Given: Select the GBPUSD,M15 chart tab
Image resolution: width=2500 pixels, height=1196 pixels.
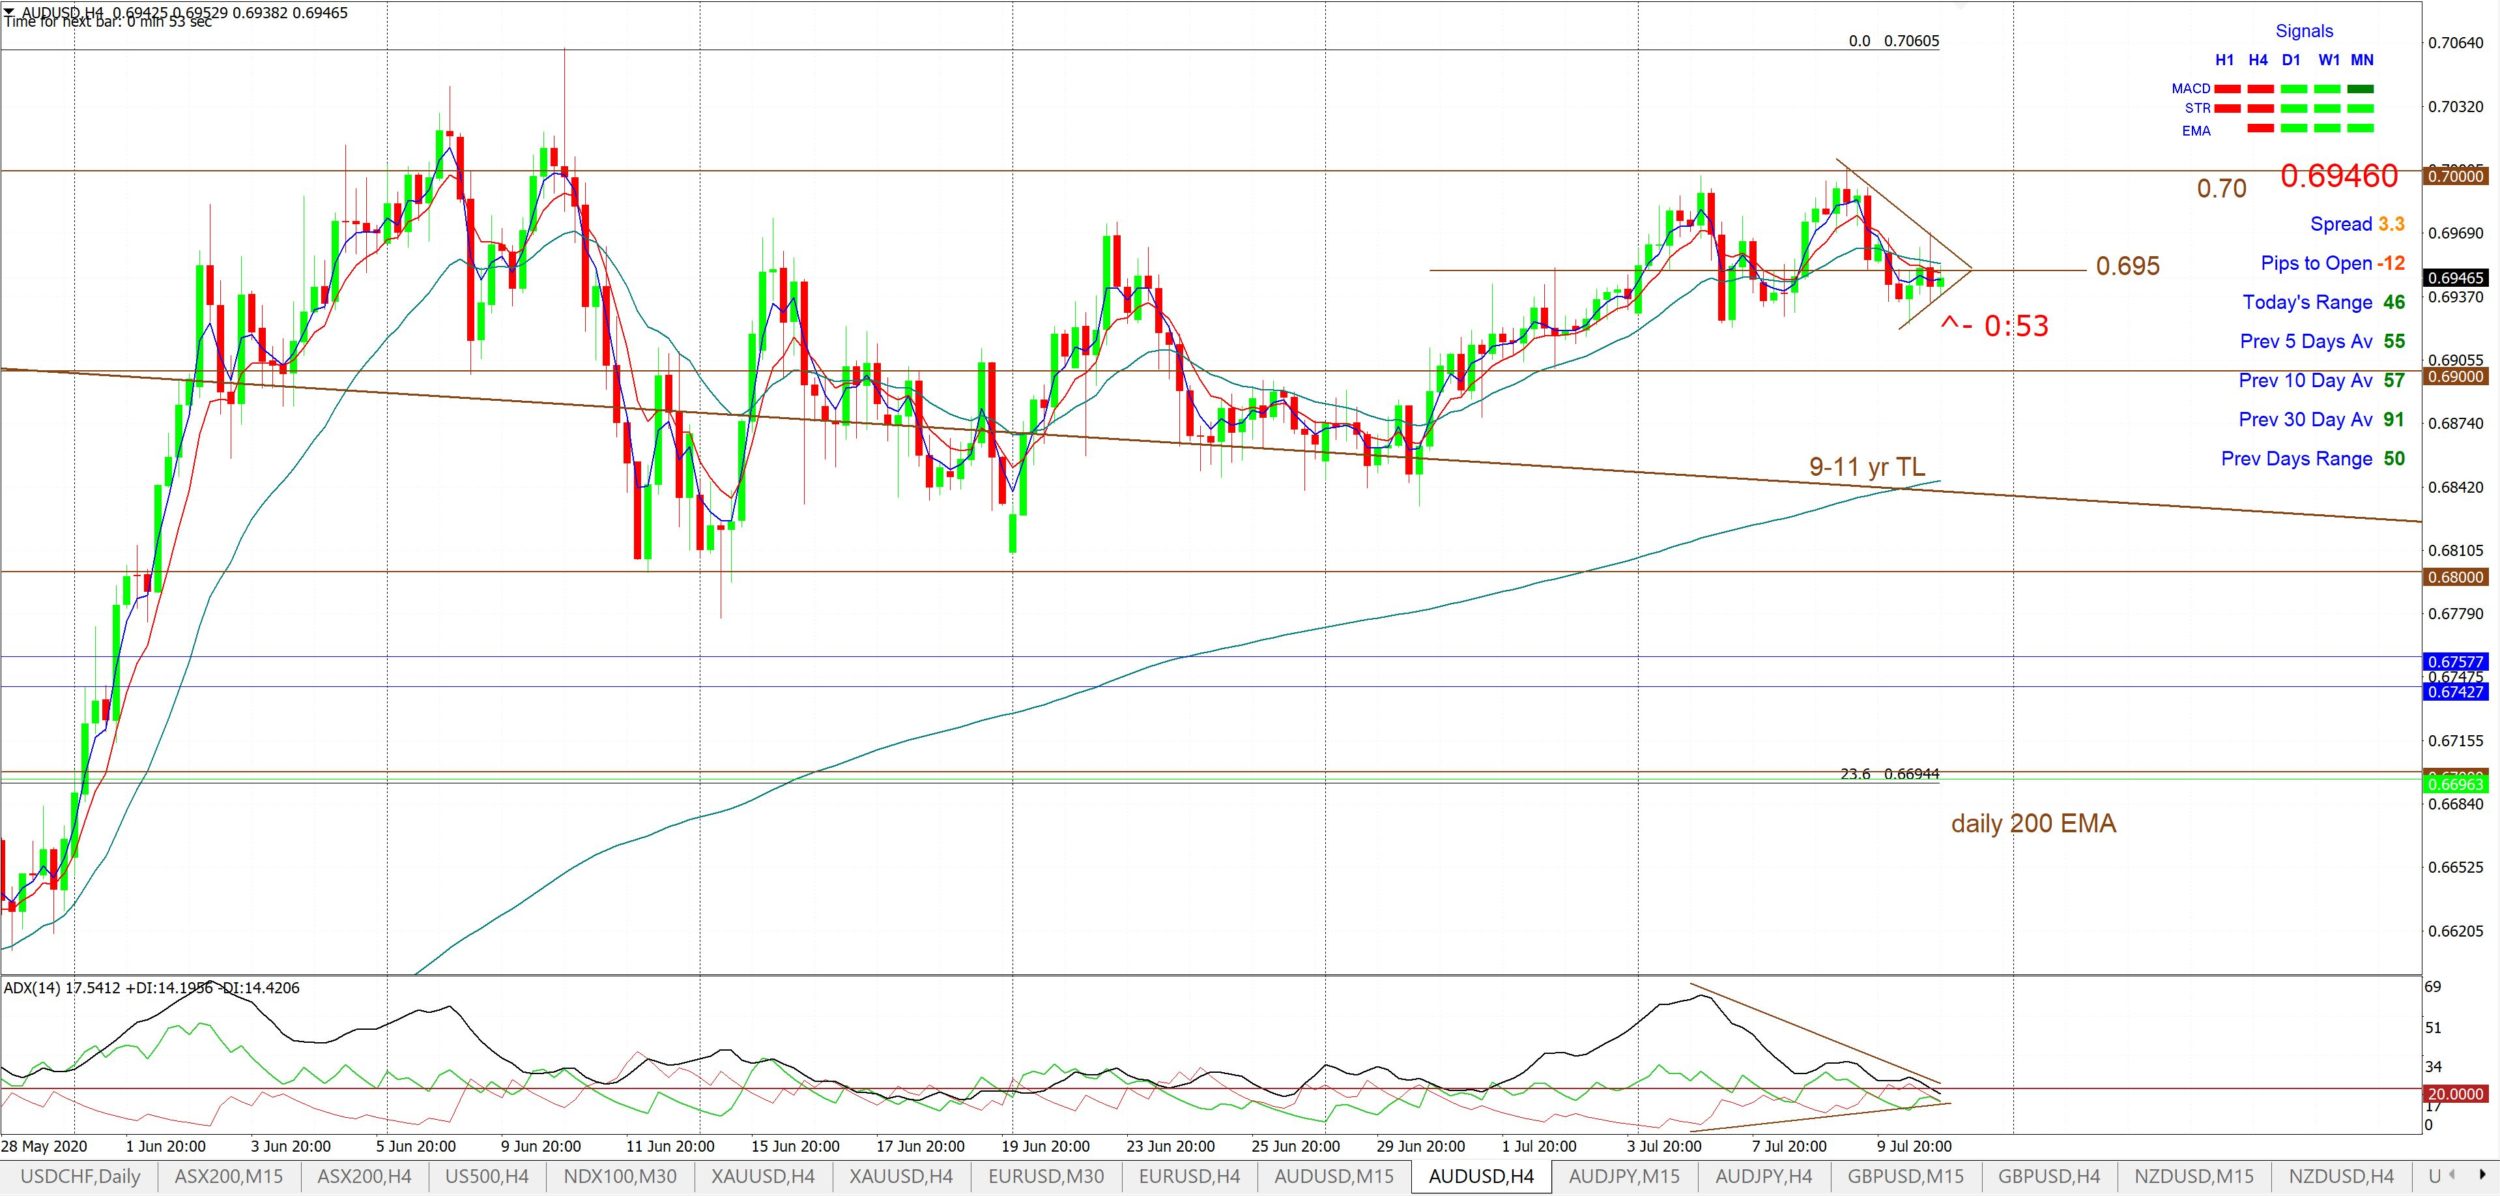Looking at the screenshot, I should (1906, 1176).
